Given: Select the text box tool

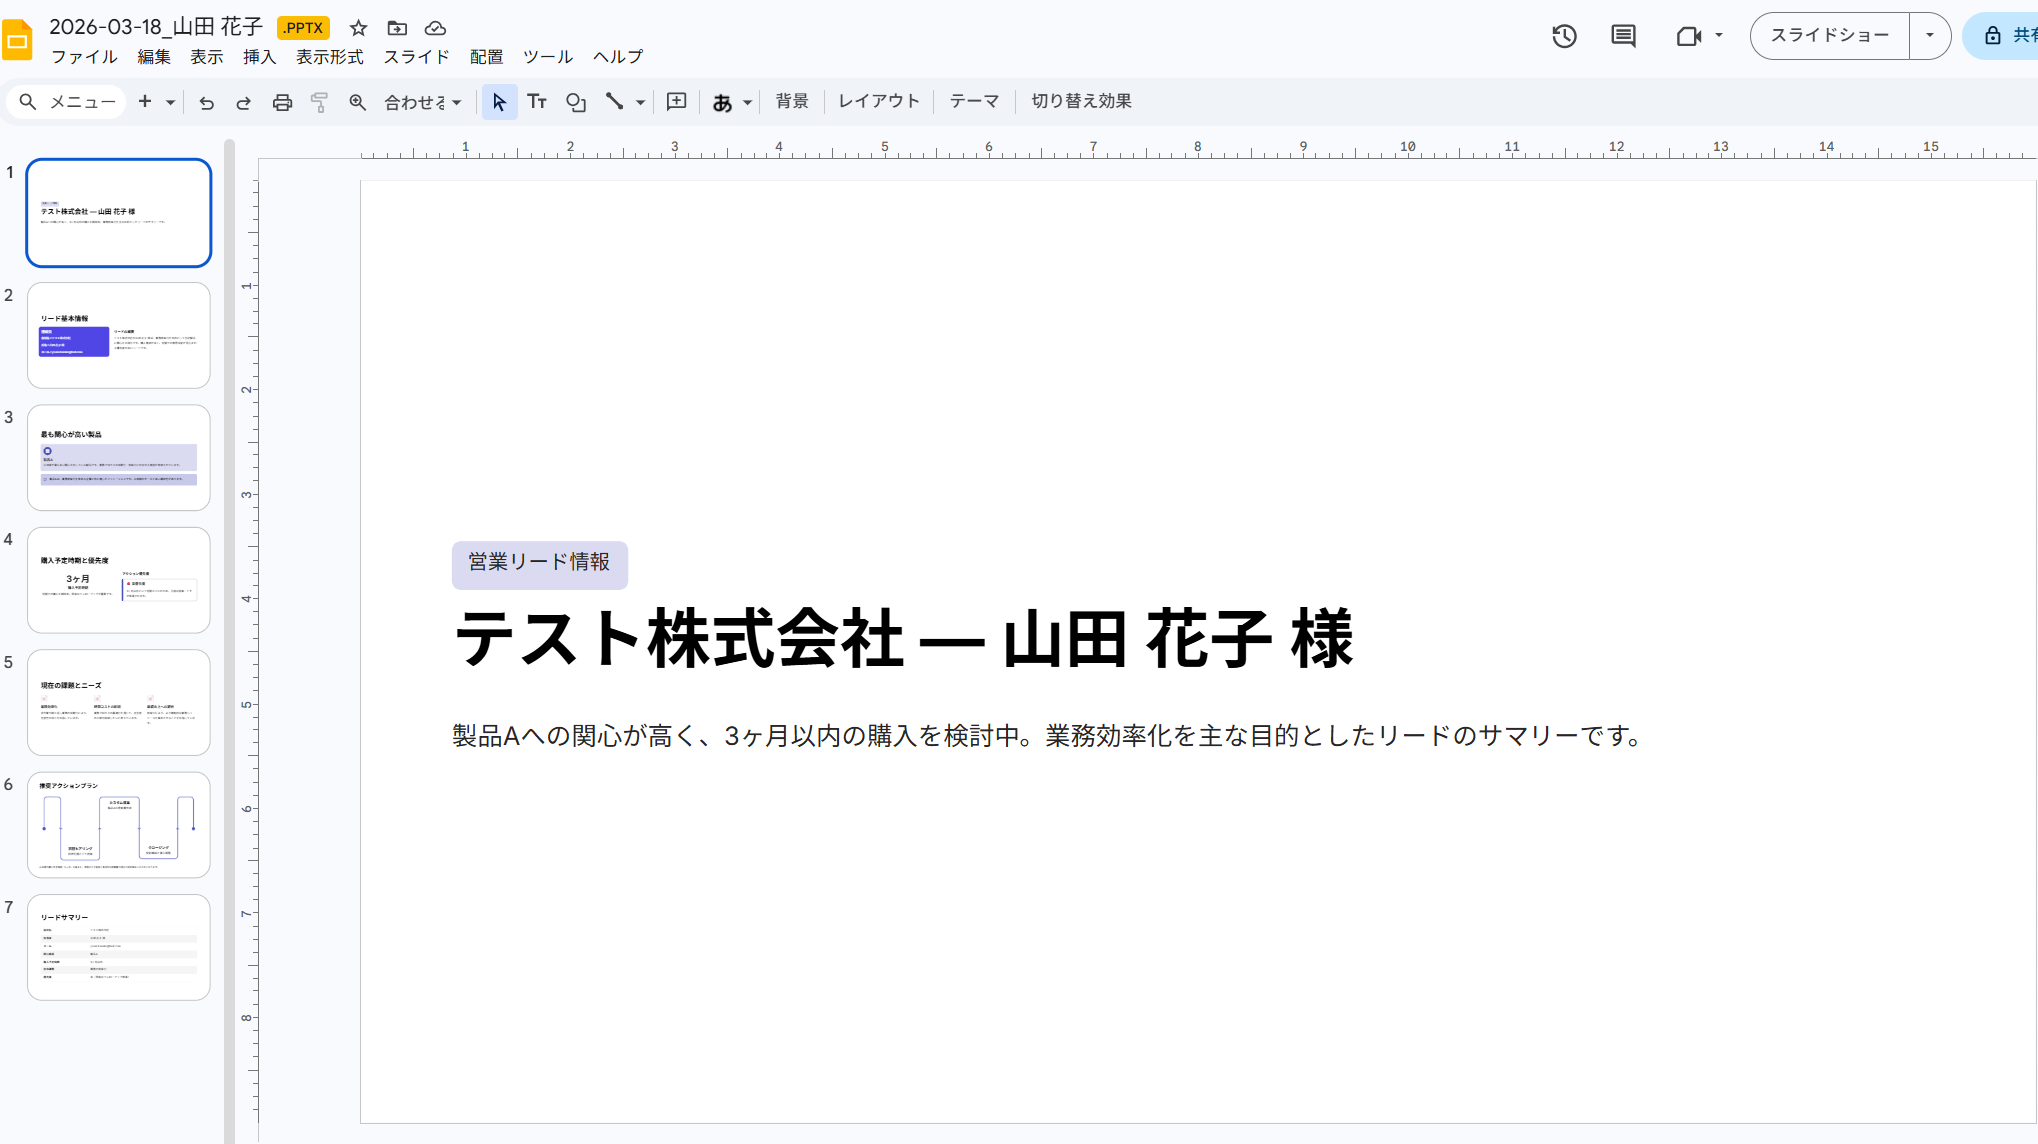Looking at the screenshot, I should [537, 102].
